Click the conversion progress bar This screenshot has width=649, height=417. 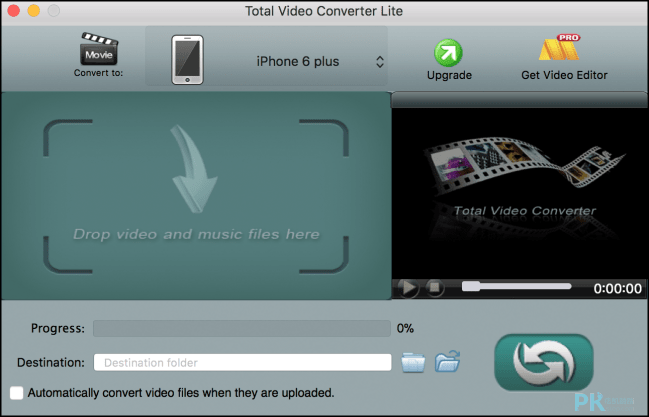(x=242, y=328)
